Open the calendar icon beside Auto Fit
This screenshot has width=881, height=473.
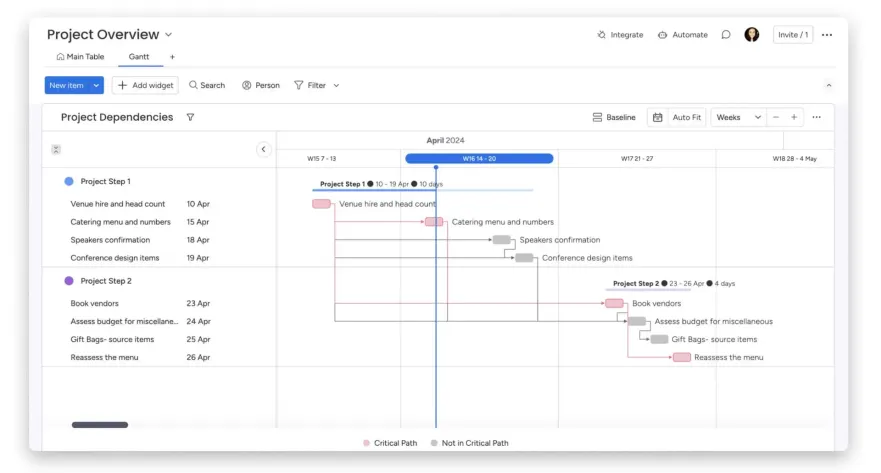(x=657, y=117)
